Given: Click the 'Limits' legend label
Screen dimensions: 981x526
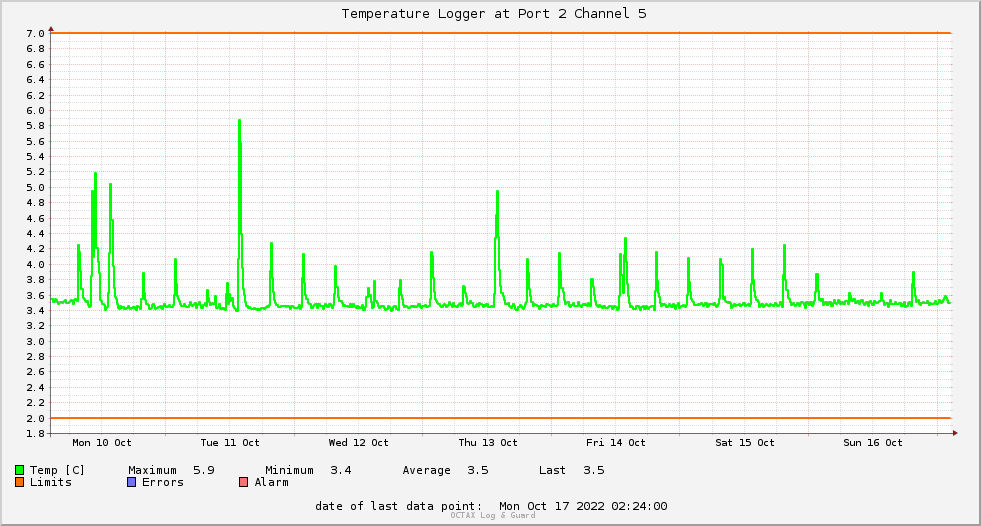Looking at the screenshot, I should pos(51,482).
